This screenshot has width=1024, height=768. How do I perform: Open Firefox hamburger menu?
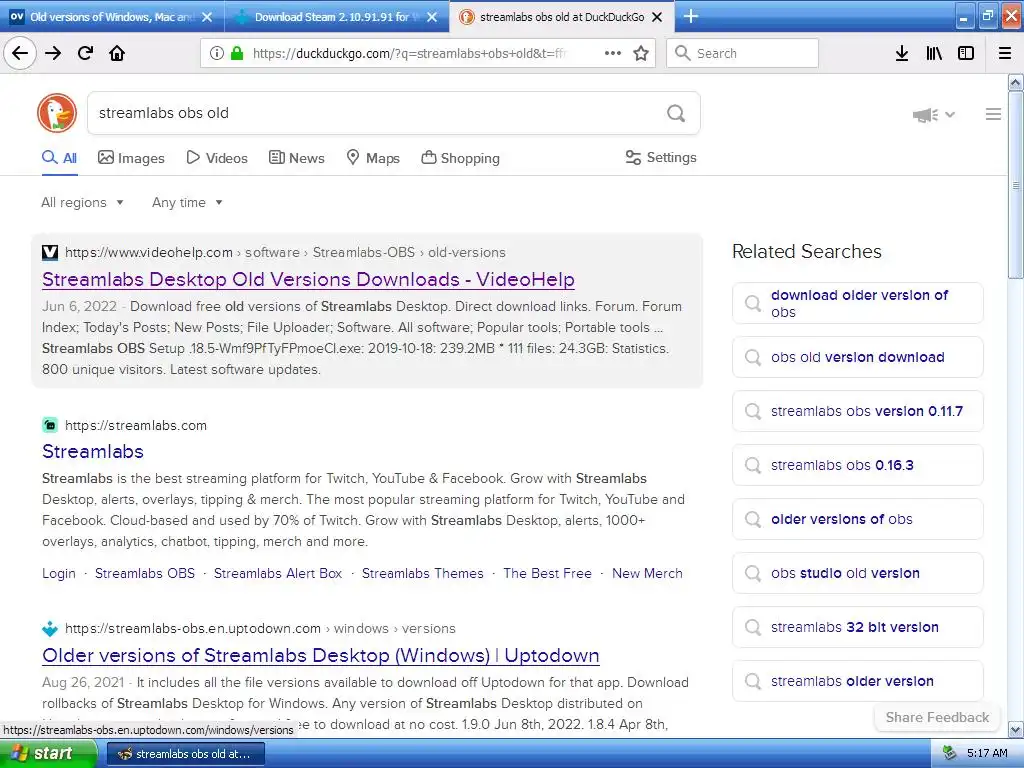coord(1004,53)
